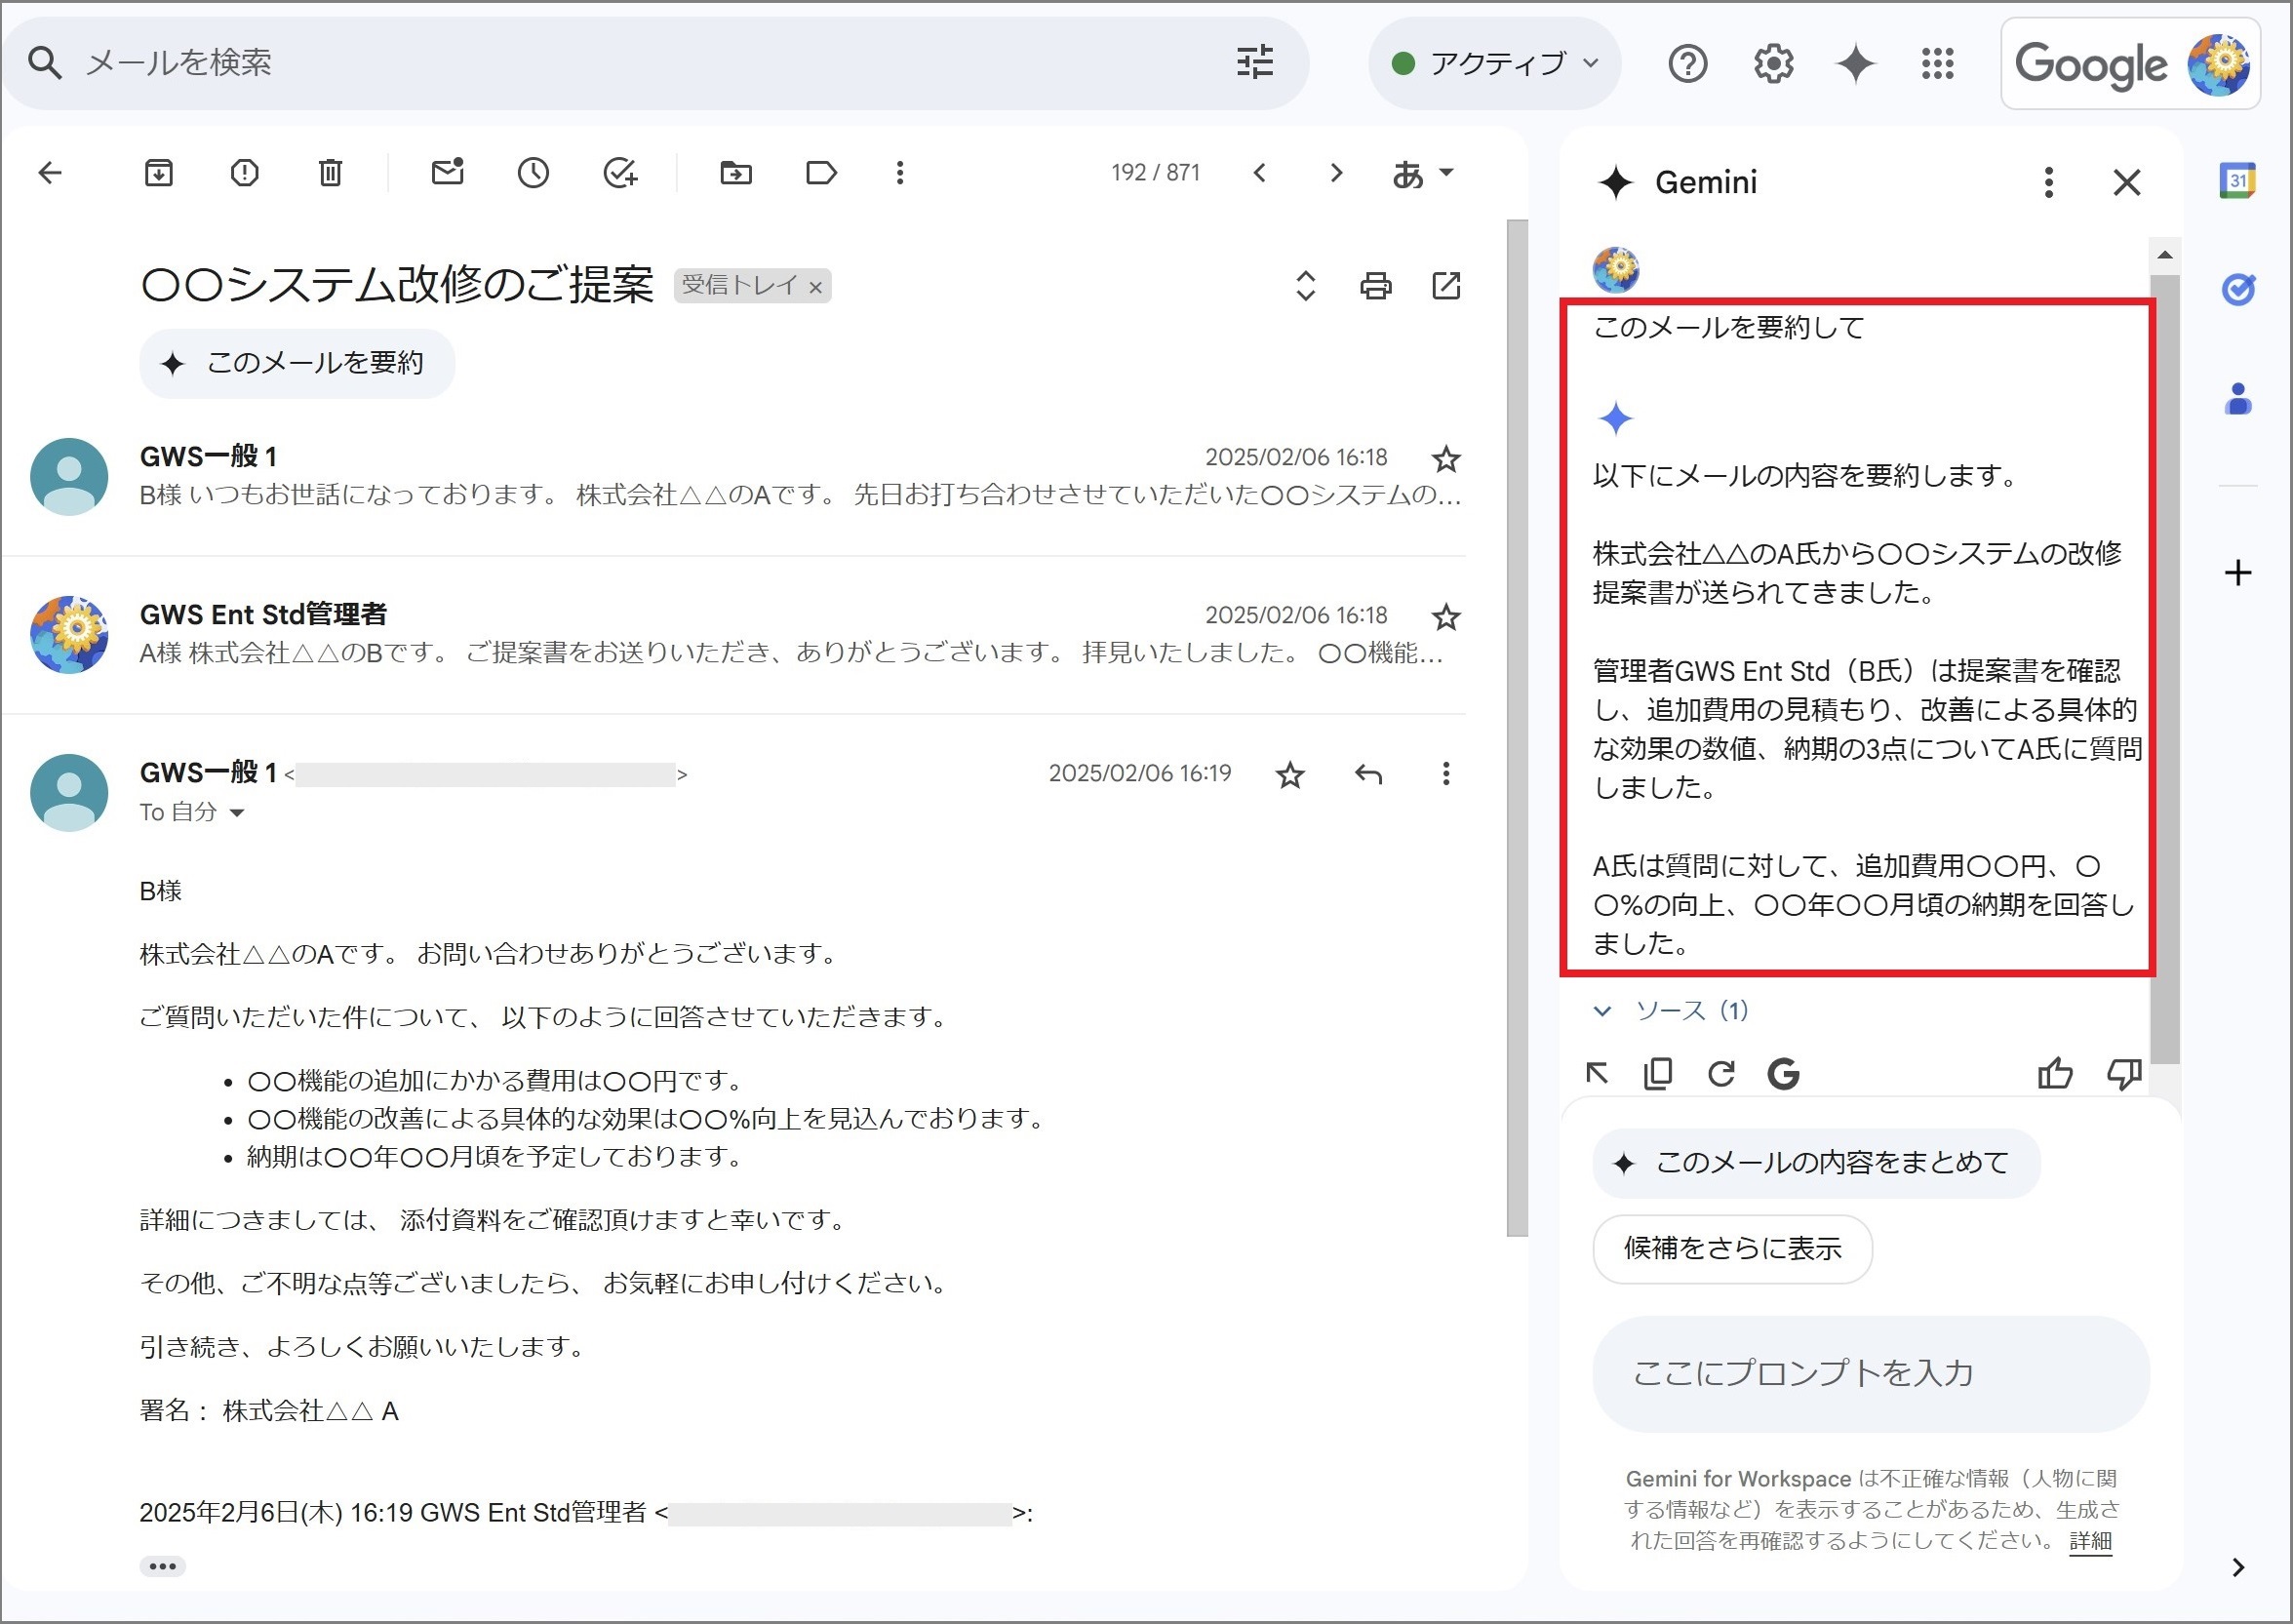Give thumbs down to Gemini response
This screenshot has width=2293, height=1624.
2124,1074
